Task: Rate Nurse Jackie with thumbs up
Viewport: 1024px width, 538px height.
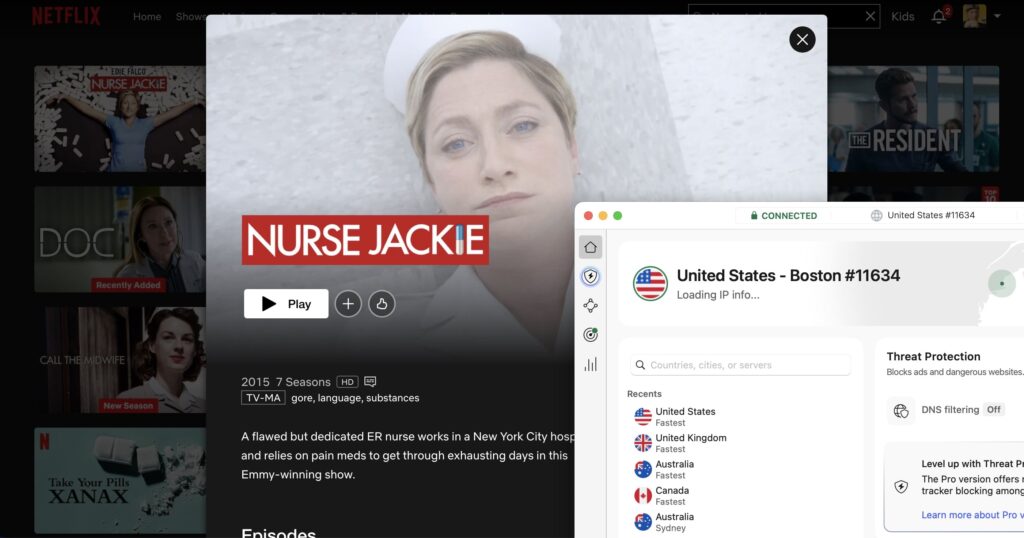Action: pos(382,304)
